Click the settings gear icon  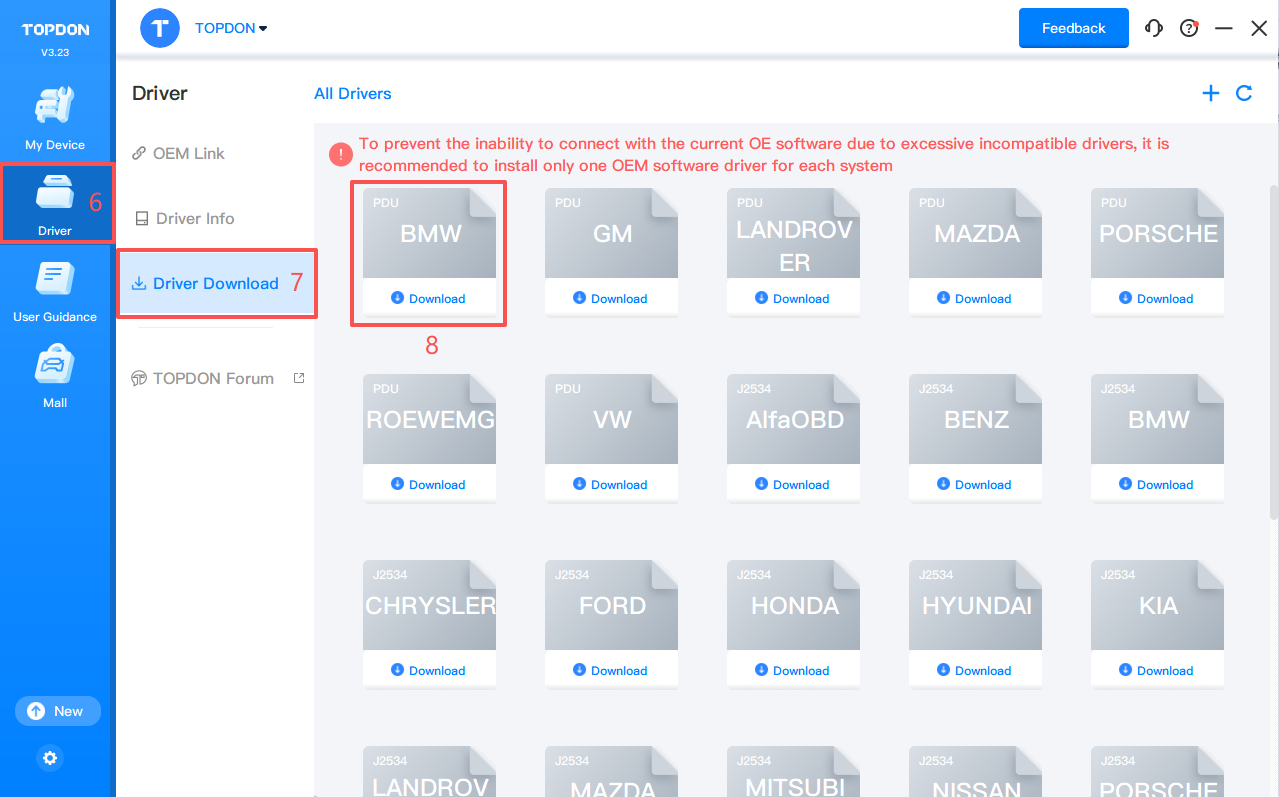[51, 758]
